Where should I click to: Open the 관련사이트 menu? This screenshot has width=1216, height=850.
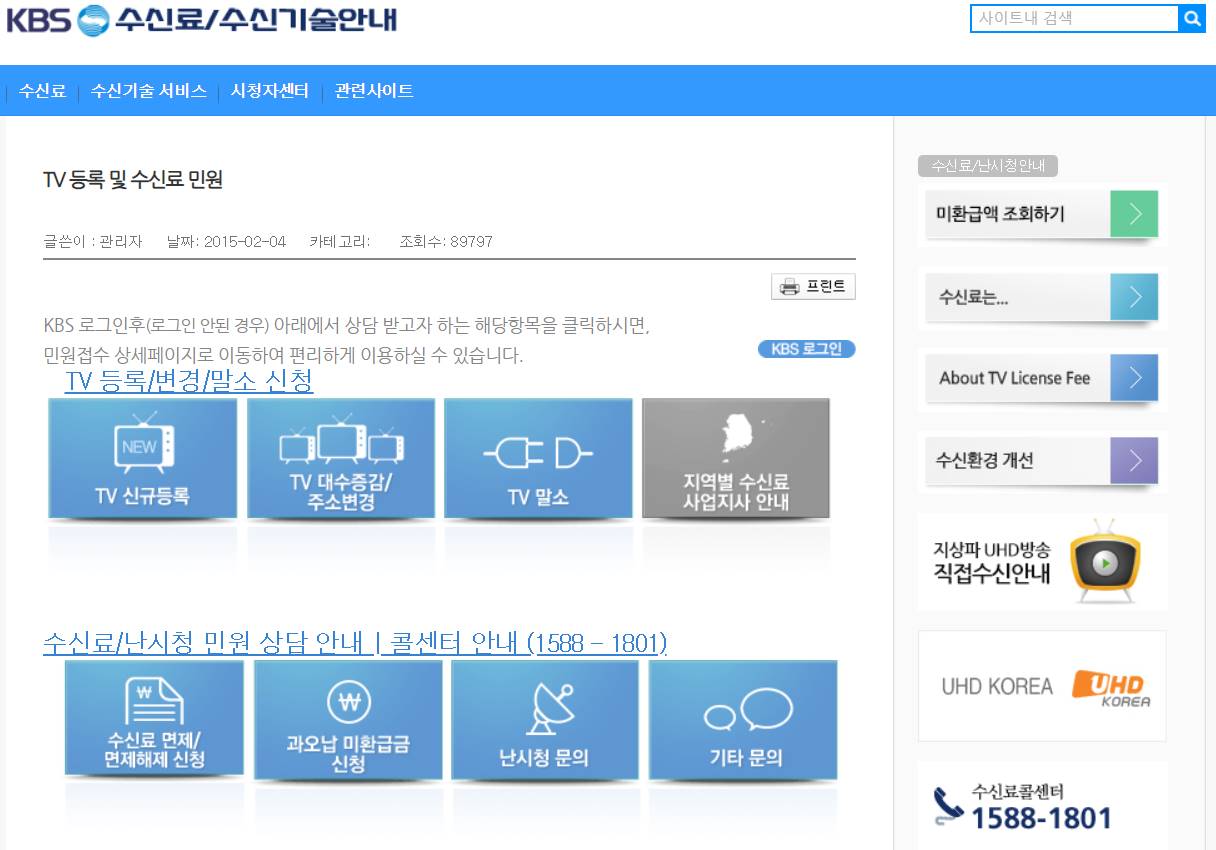coord(374,91)
